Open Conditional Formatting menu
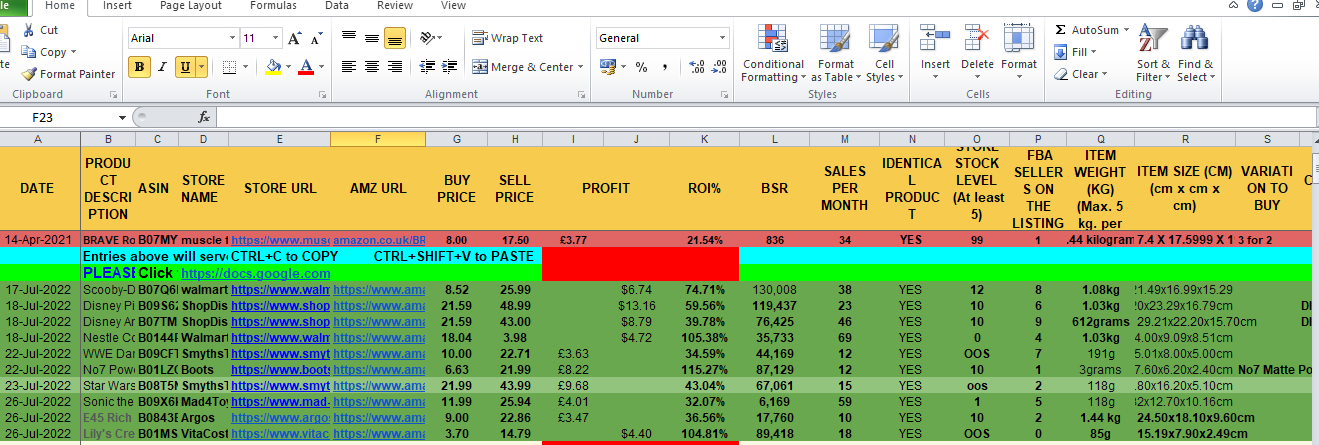 pos(773,53)
